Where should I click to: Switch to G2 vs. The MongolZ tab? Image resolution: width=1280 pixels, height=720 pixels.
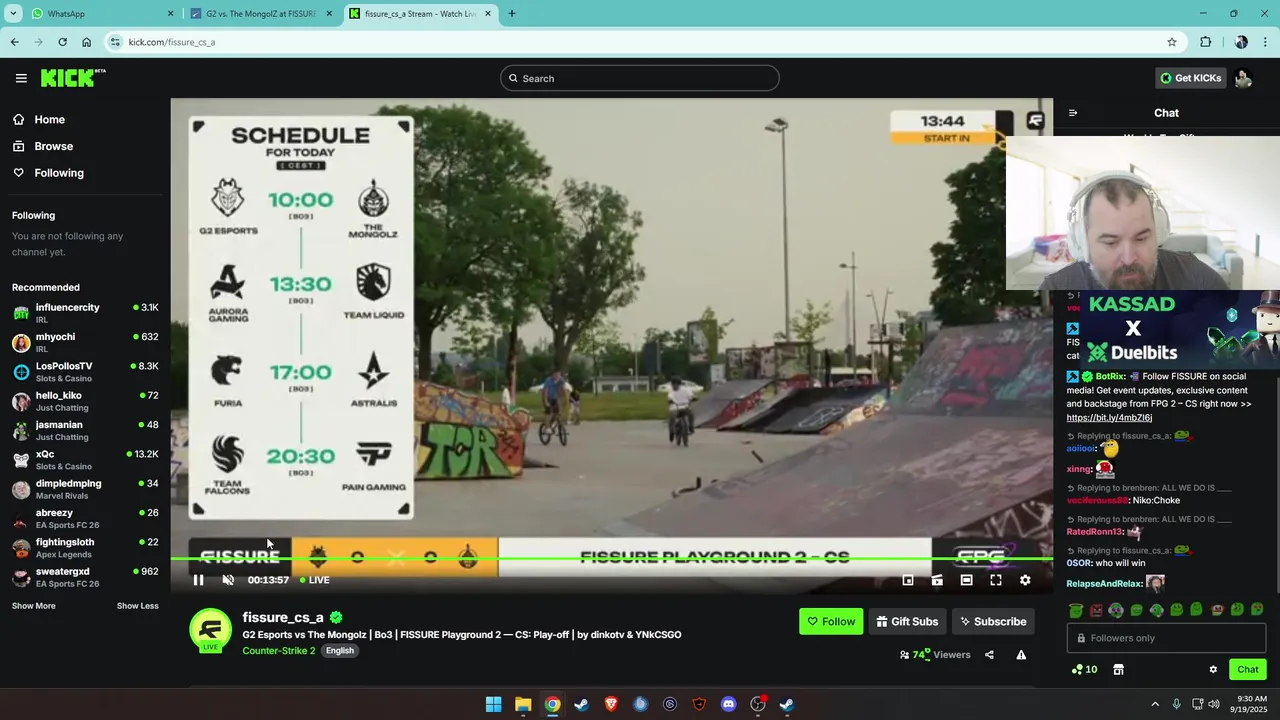click(260, 14)
